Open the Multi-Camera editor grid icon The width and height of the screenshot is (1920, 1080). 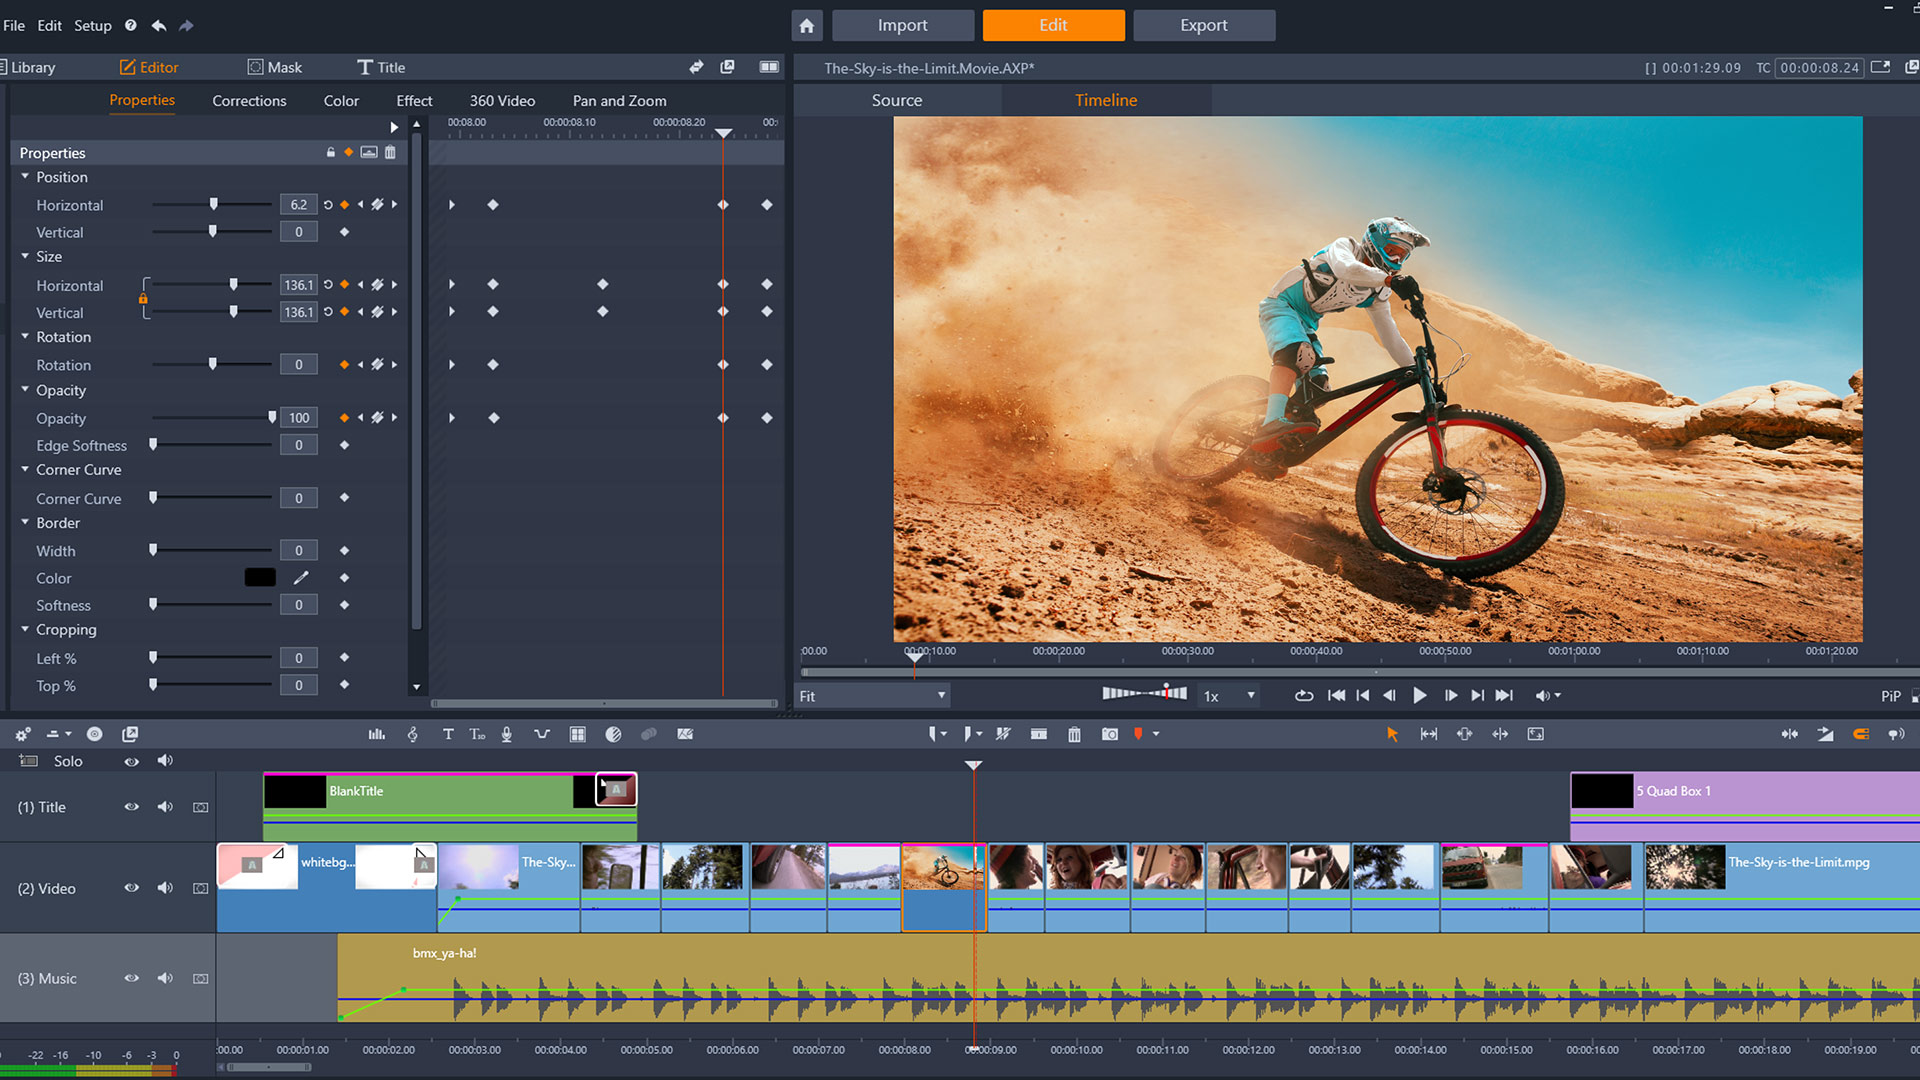[x=577, y=733]
